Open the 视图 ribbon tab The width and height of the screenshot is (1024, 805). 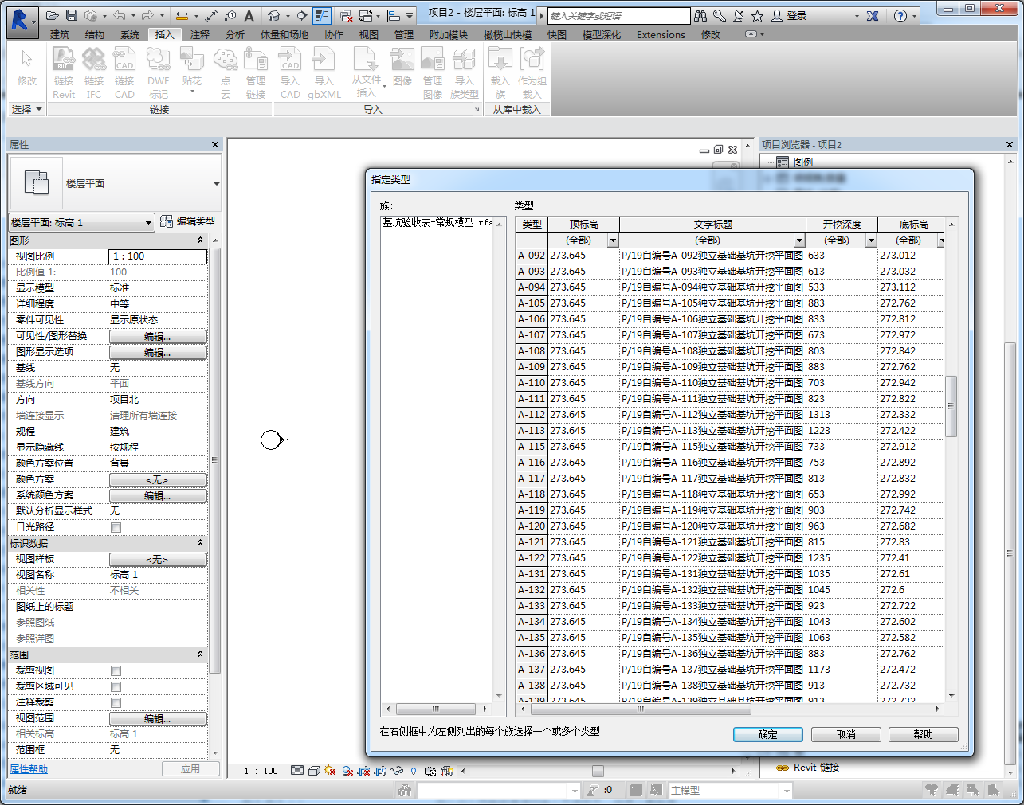tap(369, 35)
